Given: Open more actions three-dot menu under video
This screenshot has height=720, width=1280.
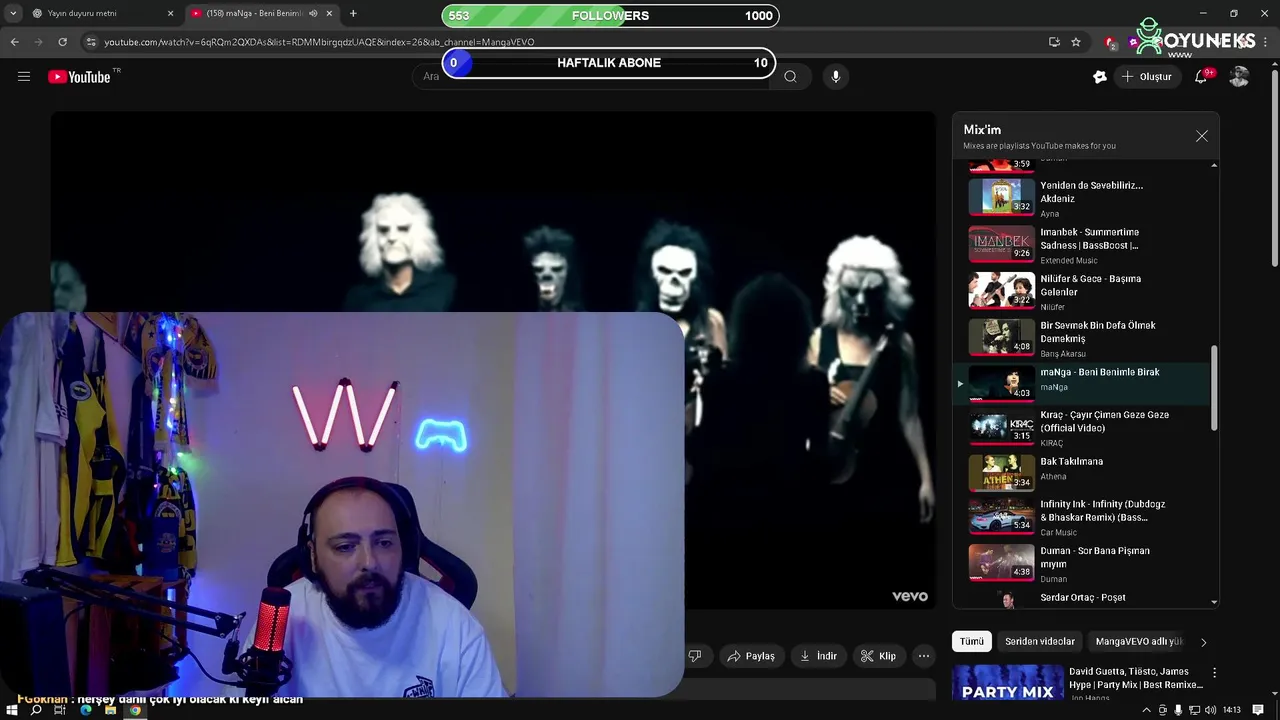Looking at the screenshot, I should (924, 656).
